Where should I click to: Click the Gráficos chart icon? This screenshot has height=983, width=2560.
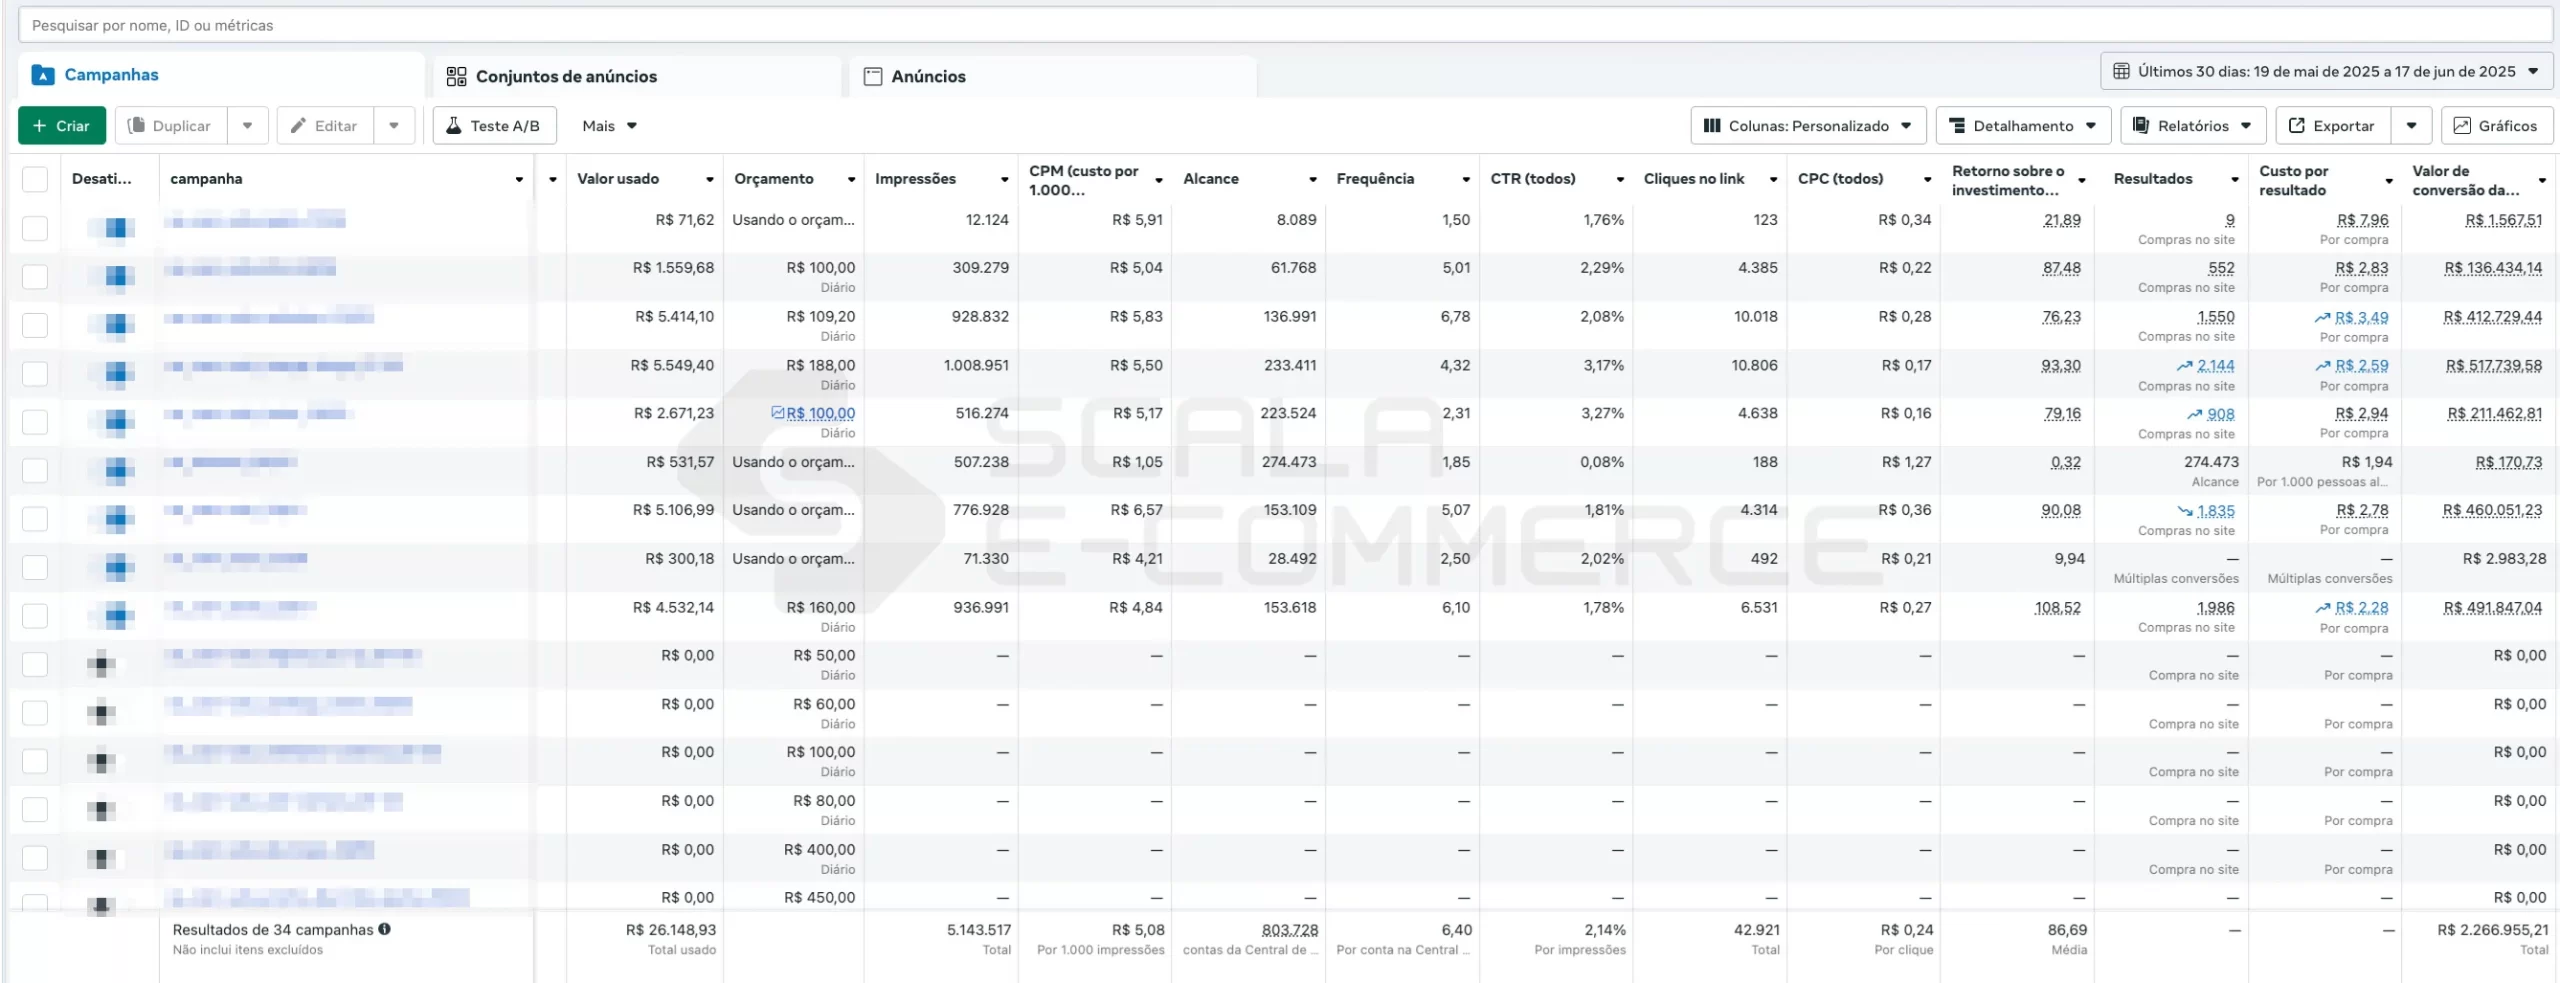click(x=2462, y=126)
